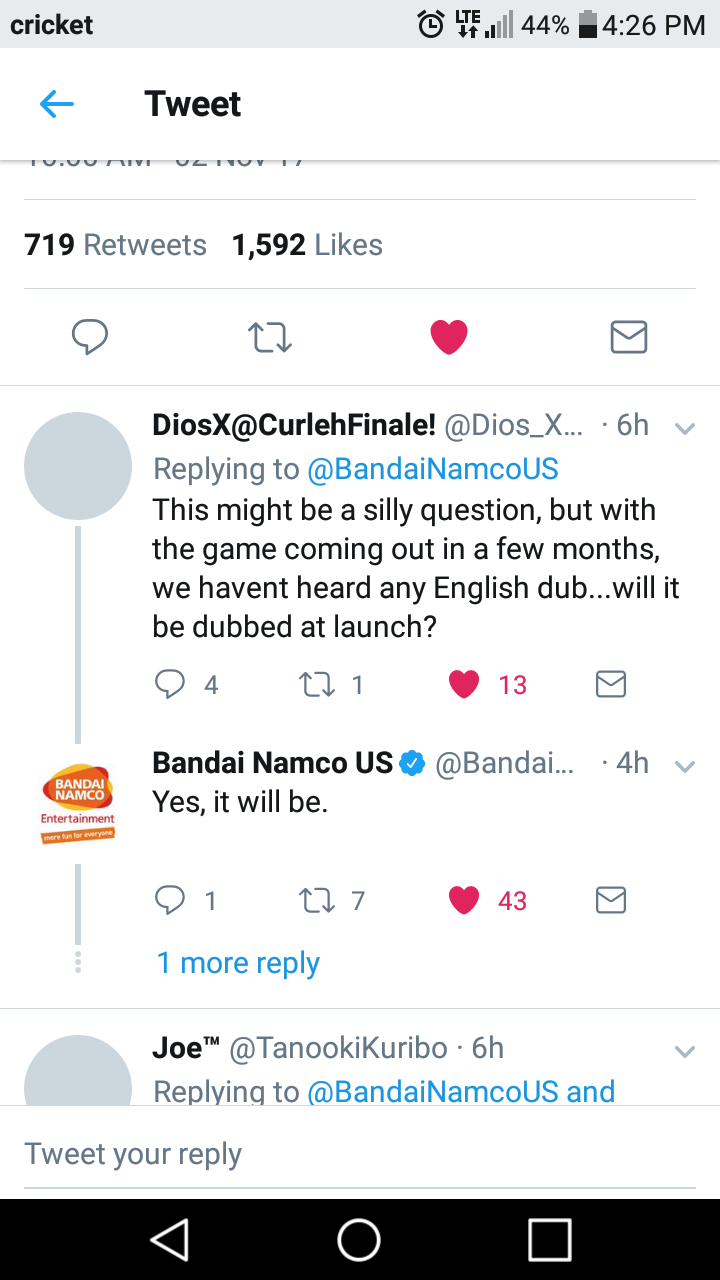Open the options chevron on Joe's tweet
This screenshot has width=720, height=1280.
click(685, 1051)
